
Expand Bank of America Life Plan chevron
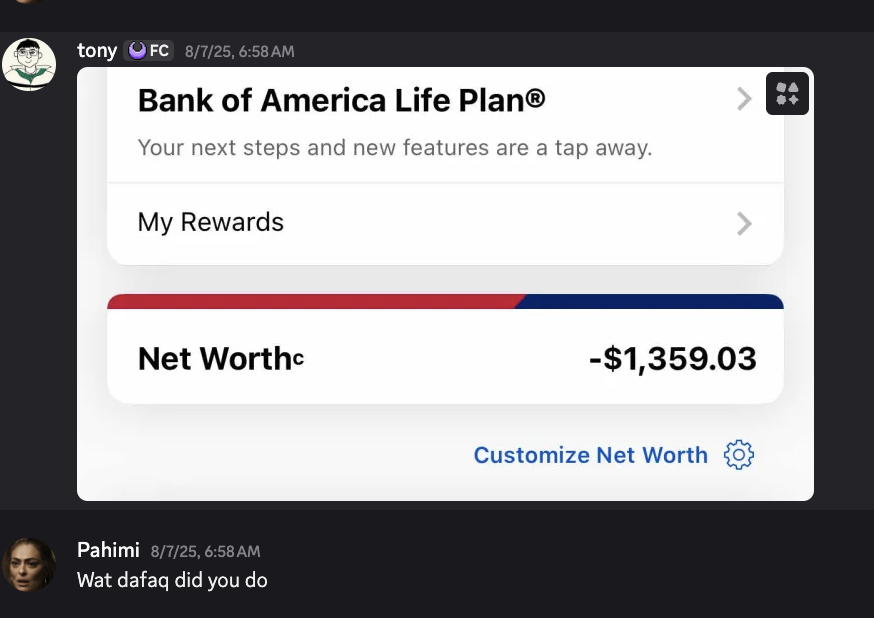tap(744, 99)
